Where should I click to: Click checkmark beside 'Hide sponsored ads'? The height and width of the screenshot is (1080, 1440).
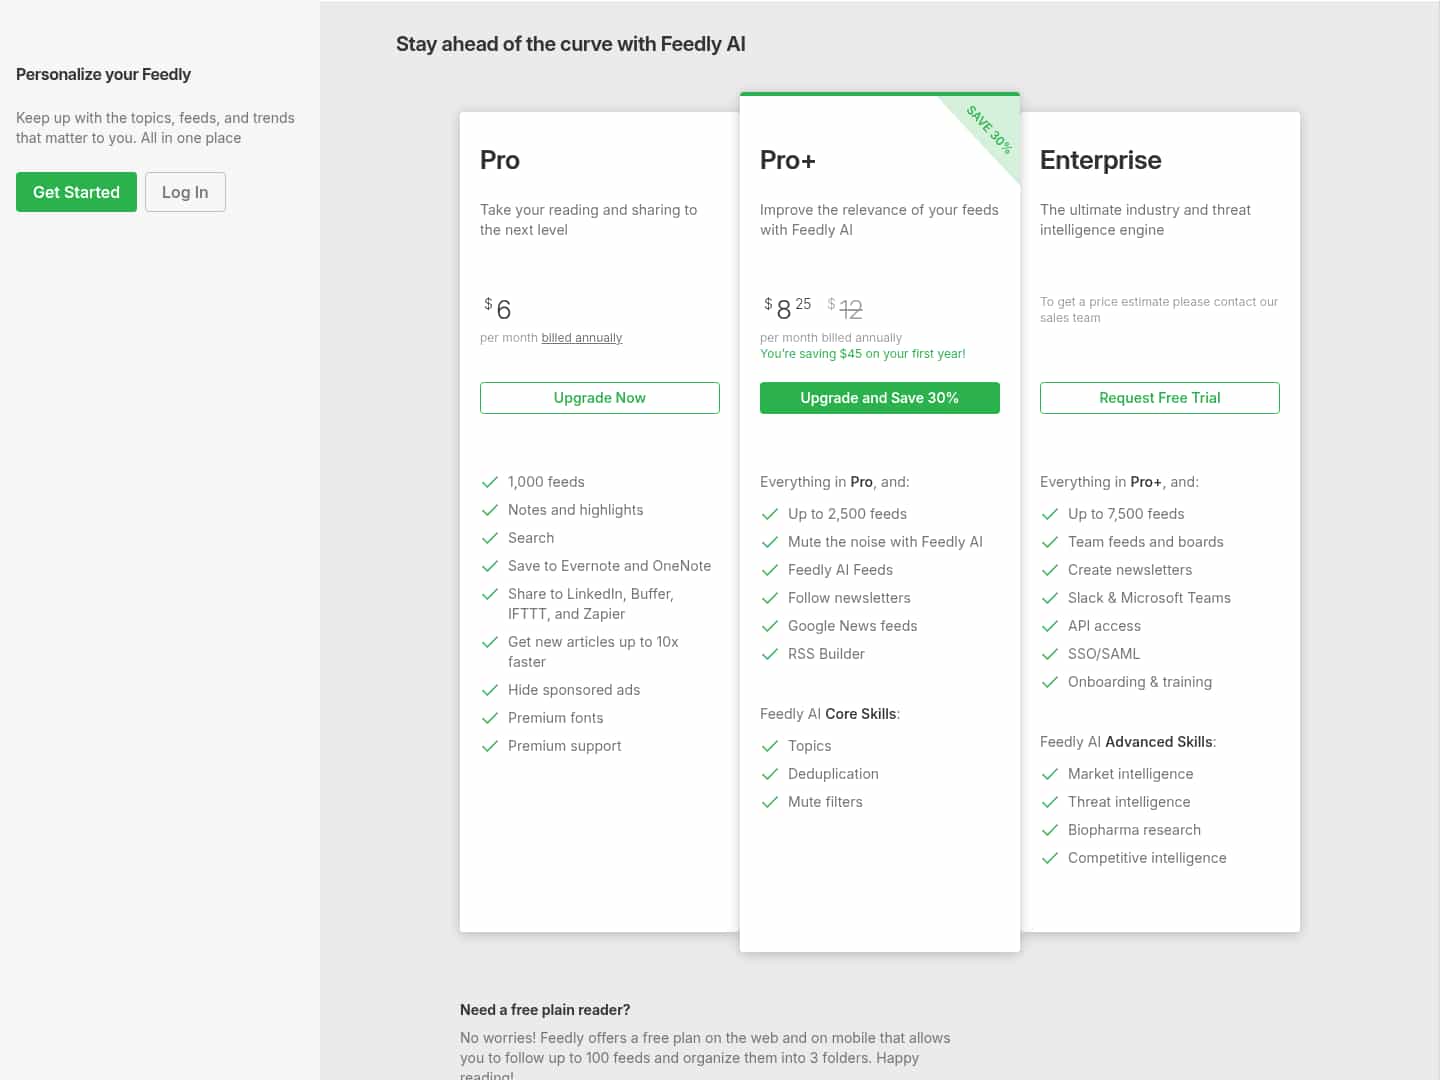point(490,690)
